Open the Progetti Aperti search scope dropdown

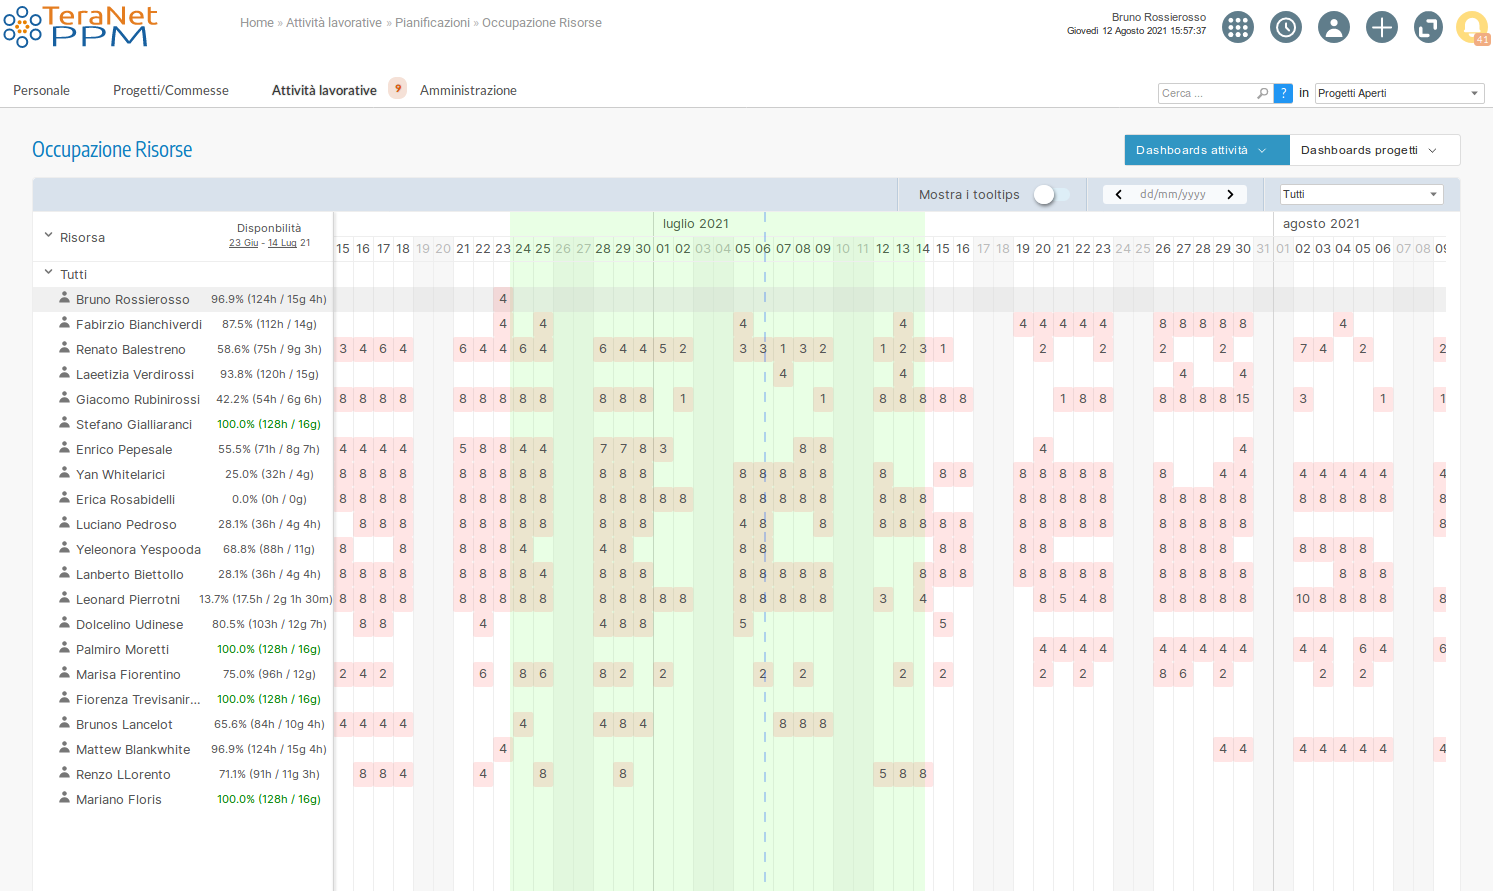1398,93
